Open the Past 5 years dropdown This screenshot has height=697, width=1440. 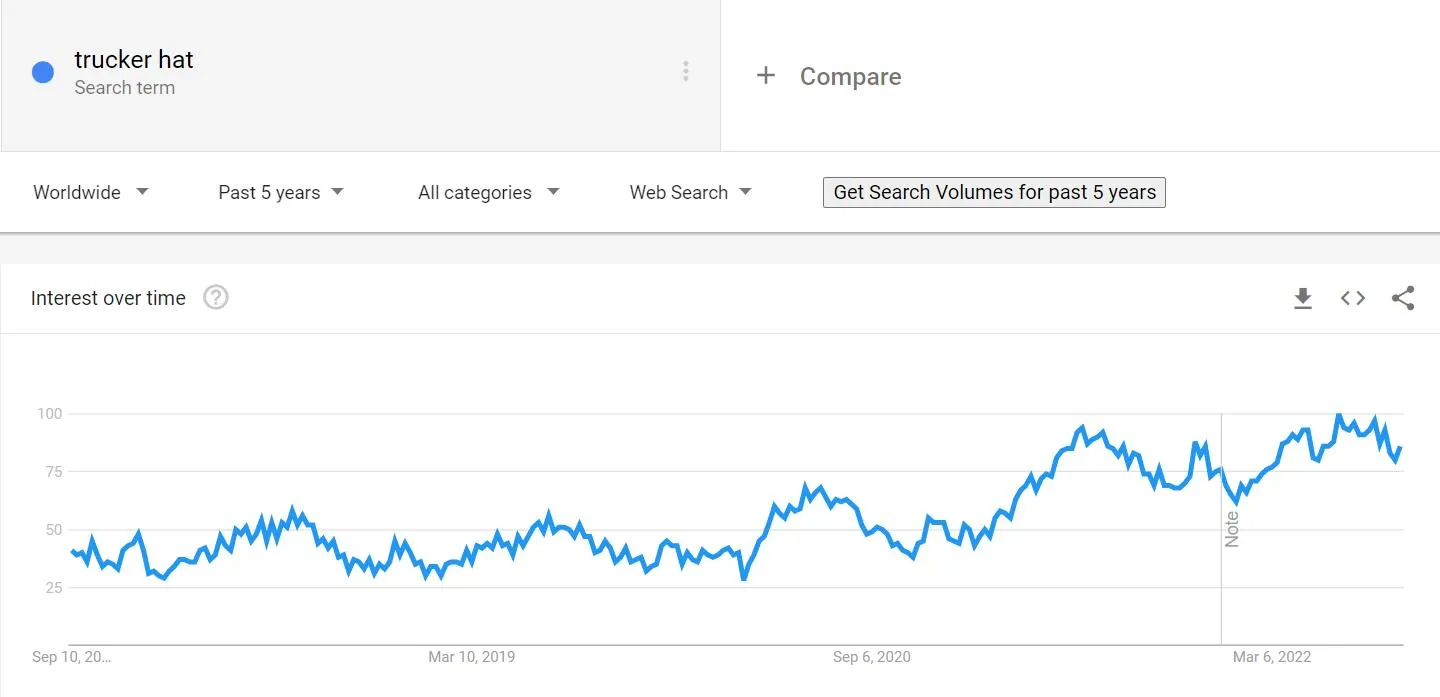coord(281,192)
